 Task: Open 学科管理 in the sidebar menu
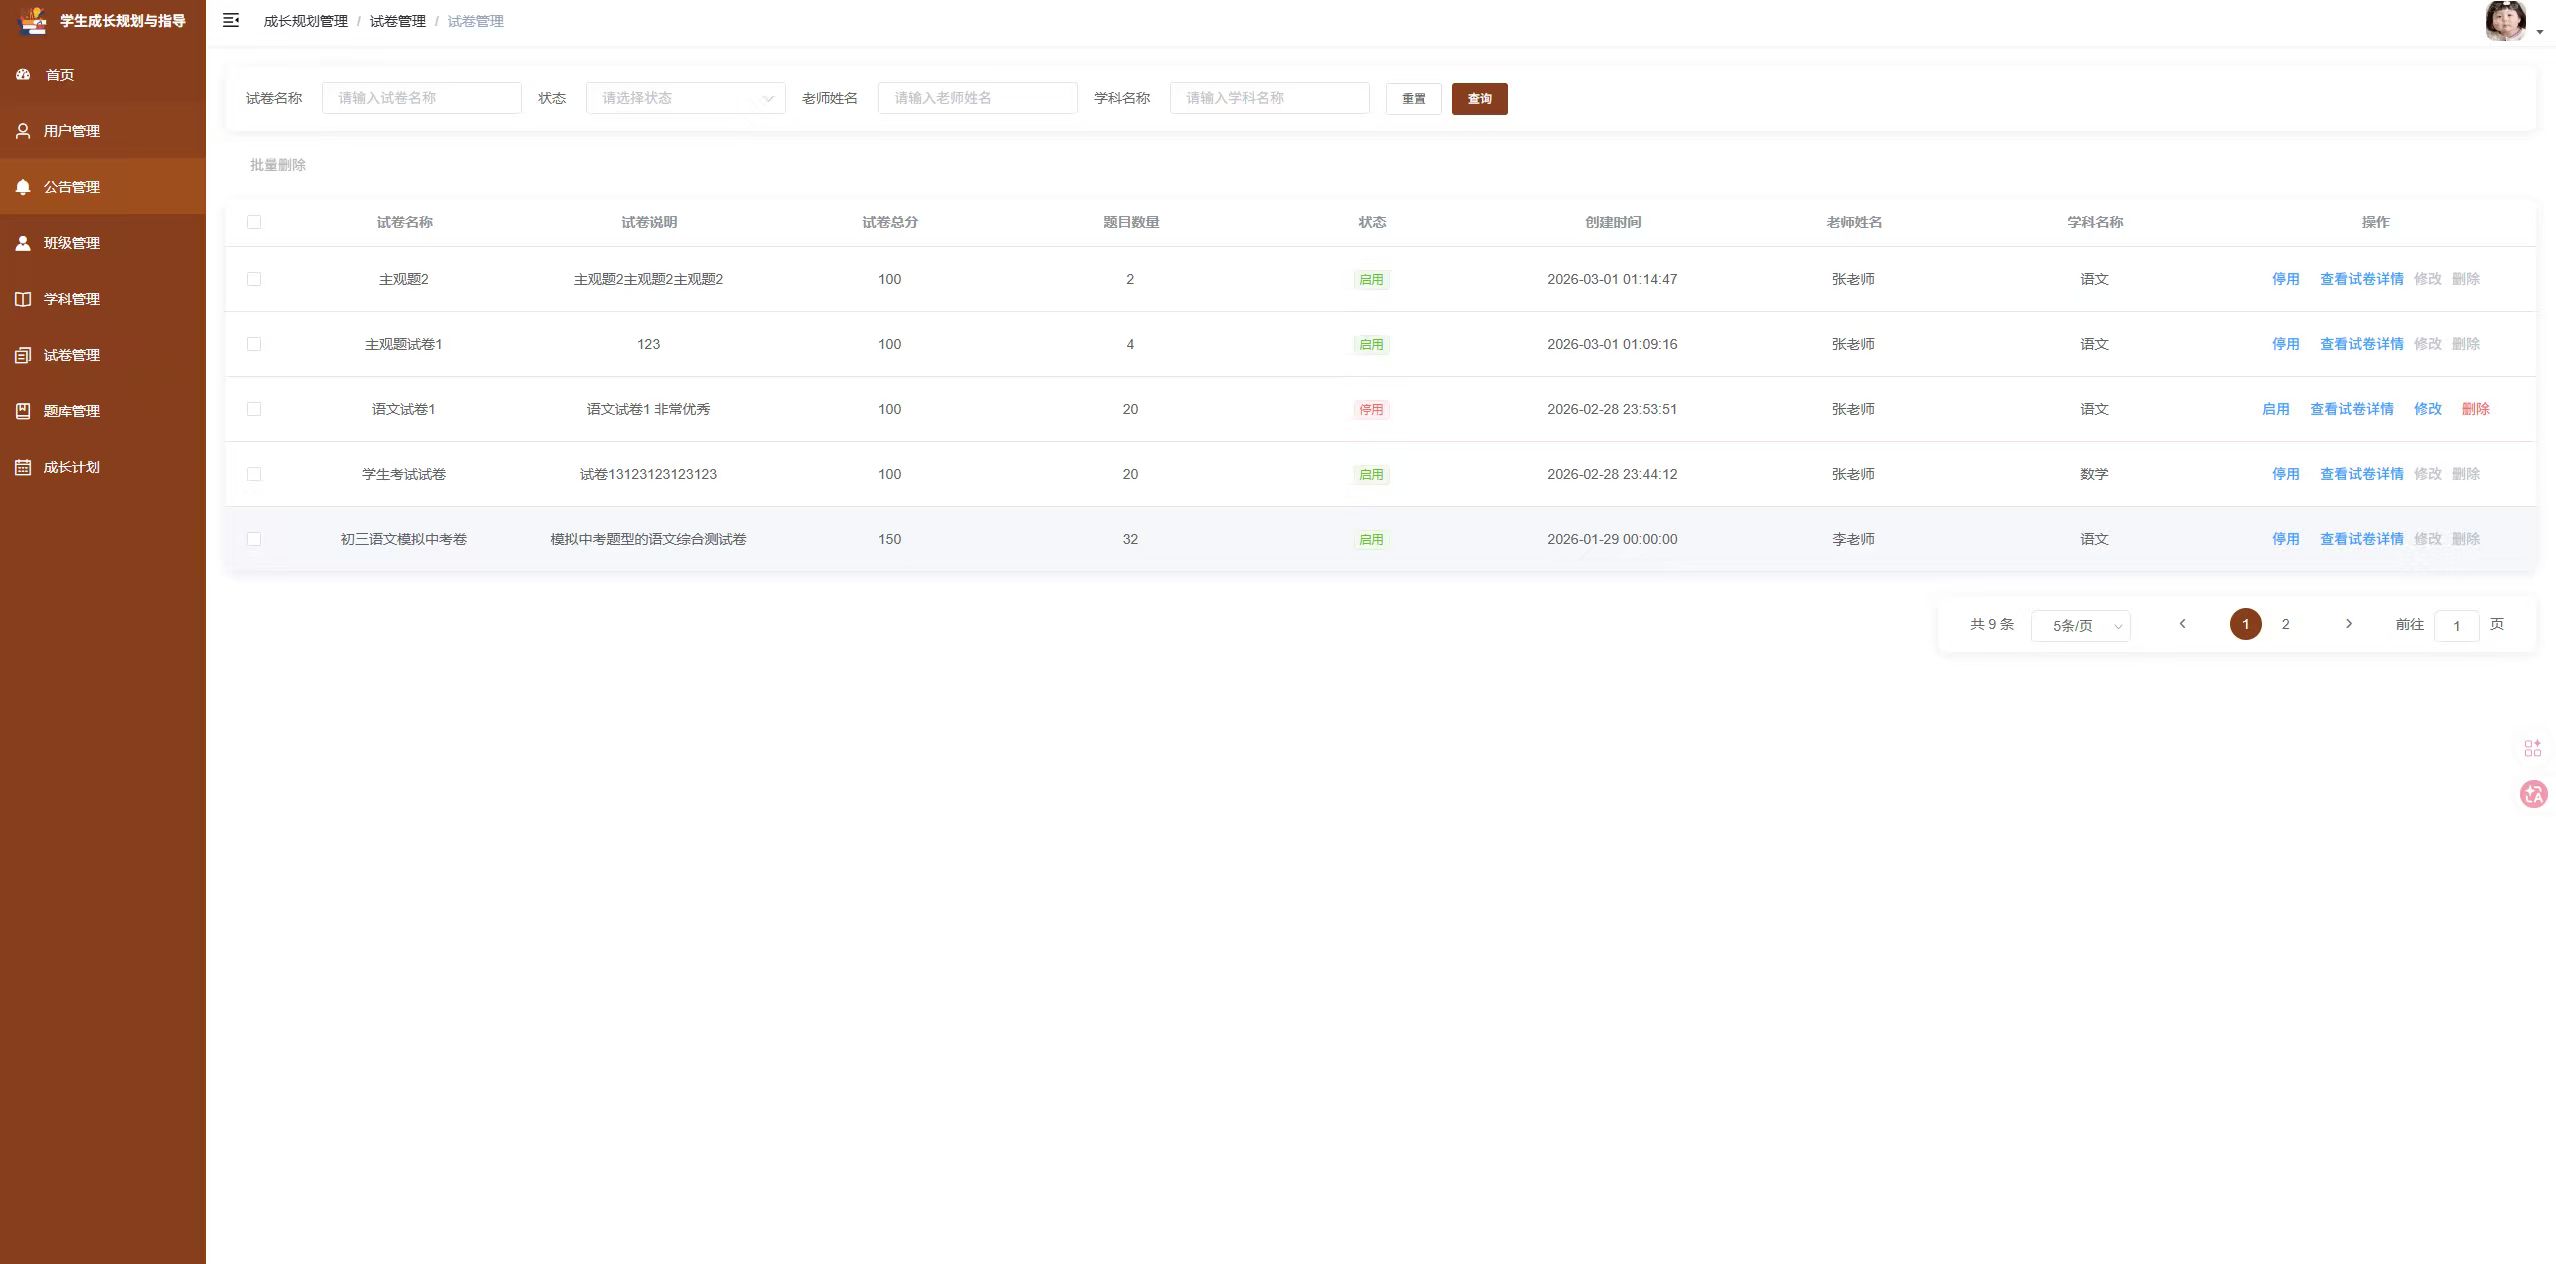tap(103, 299)
